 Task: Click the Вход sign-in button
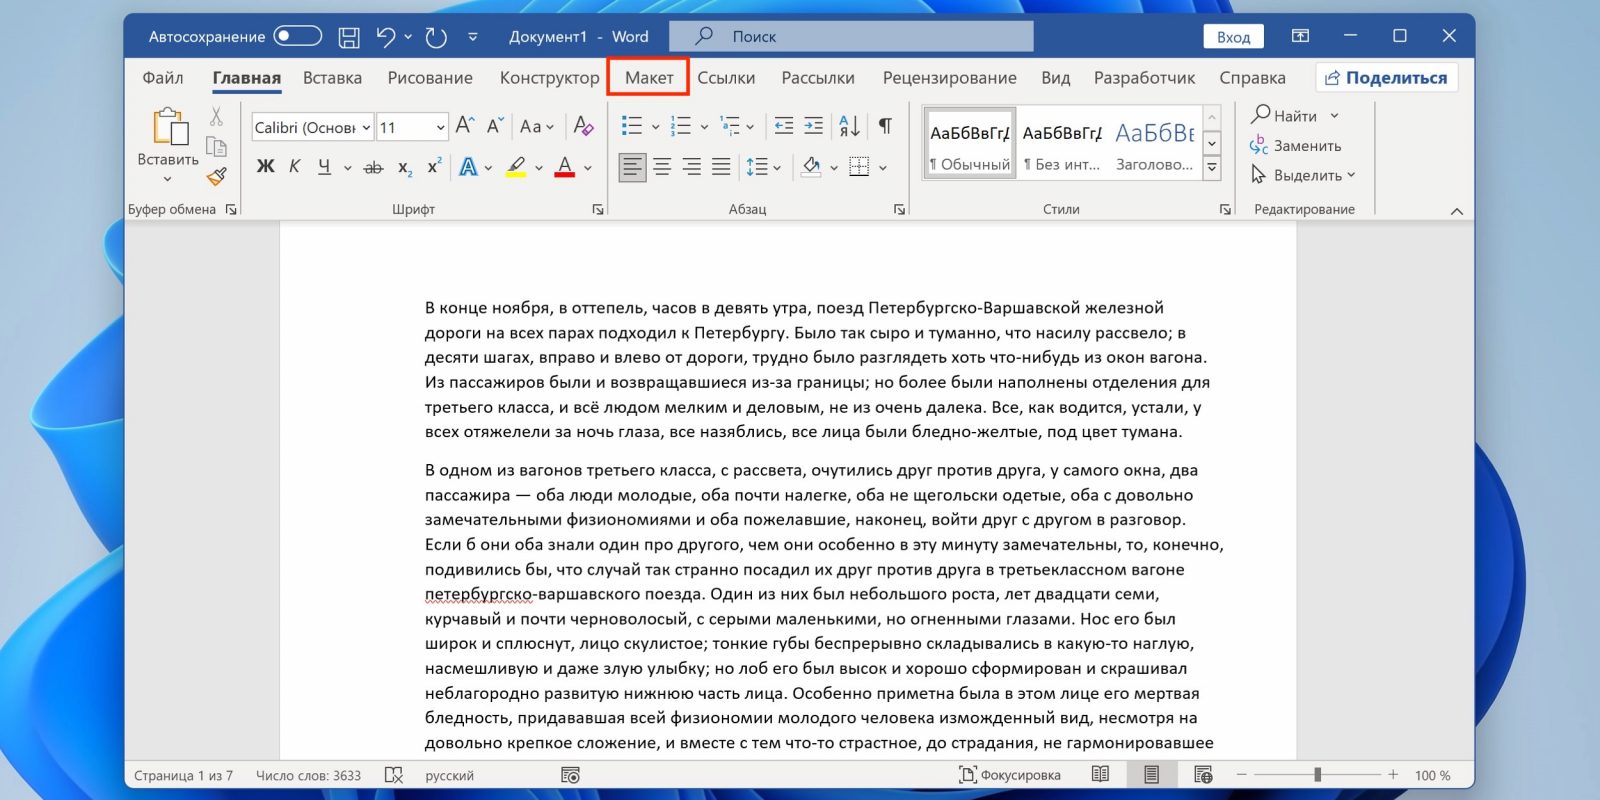click(1233, 37)
